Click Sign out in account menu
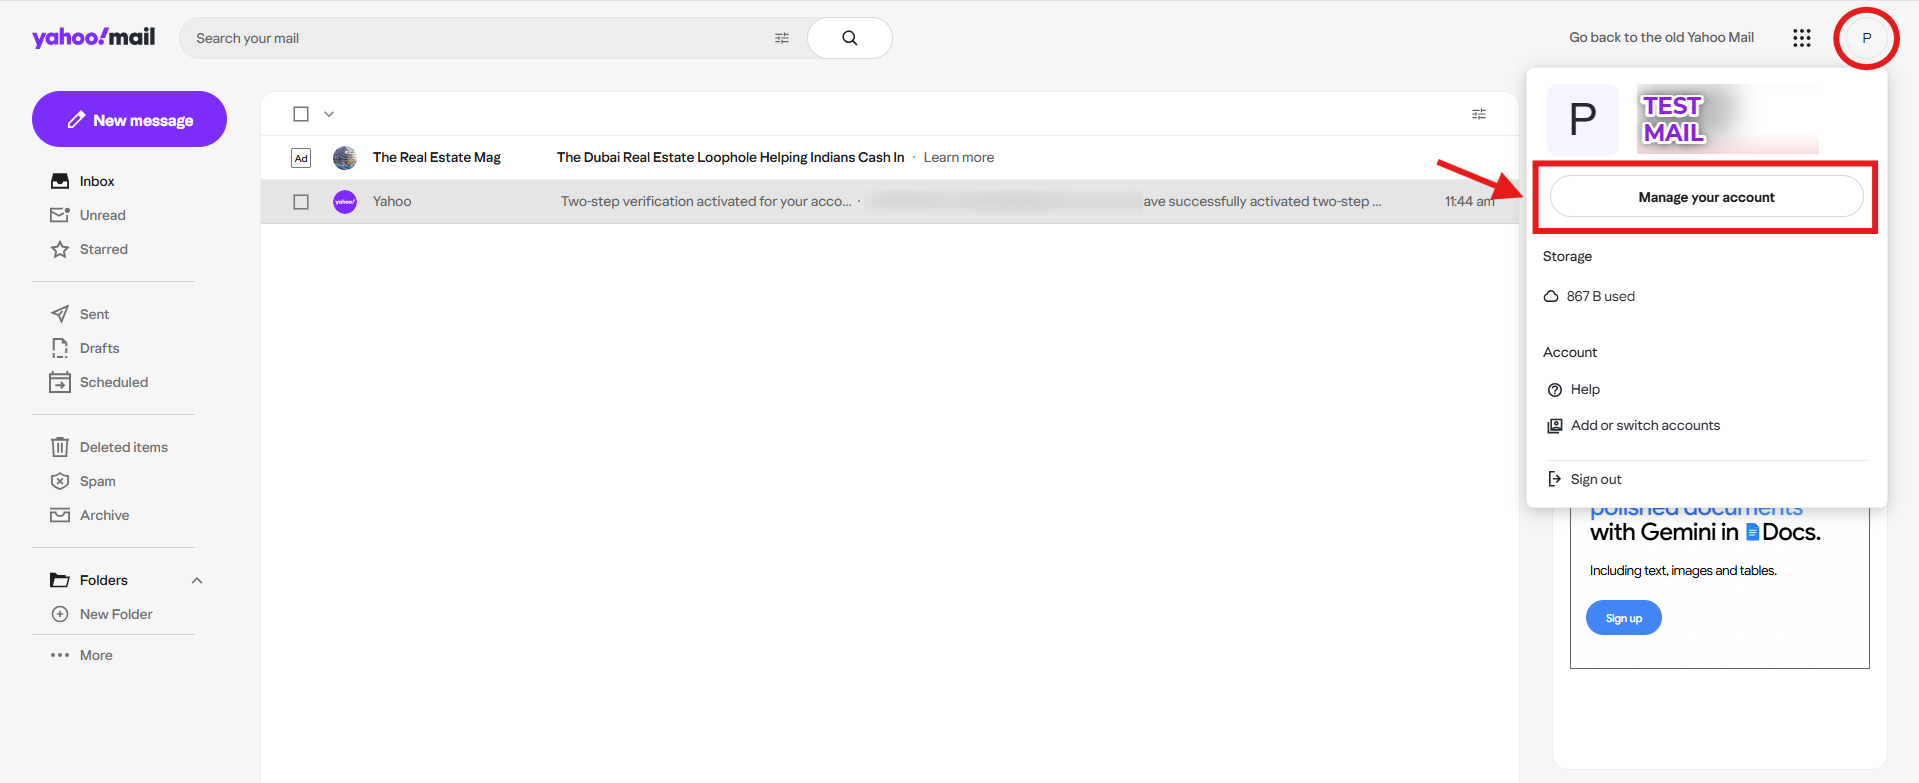Screen dimensions: 1919x783 pos(1595,479)
